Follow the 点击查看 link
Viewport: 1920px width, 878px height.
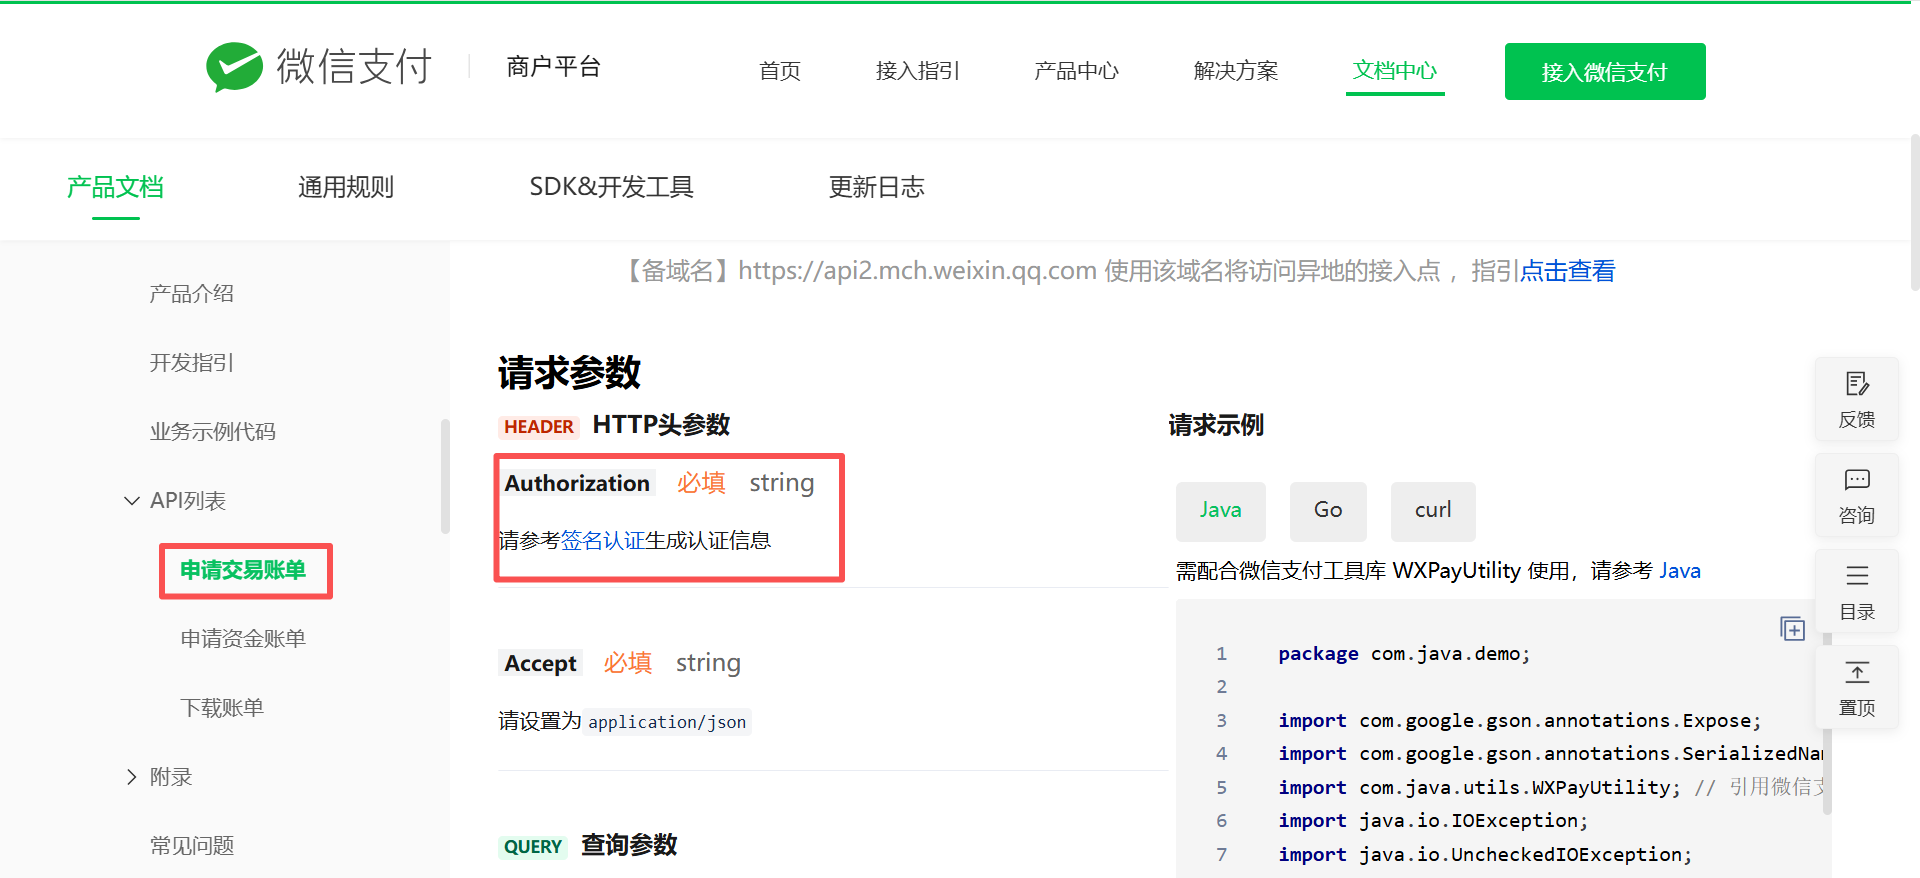coord(1568,271)
